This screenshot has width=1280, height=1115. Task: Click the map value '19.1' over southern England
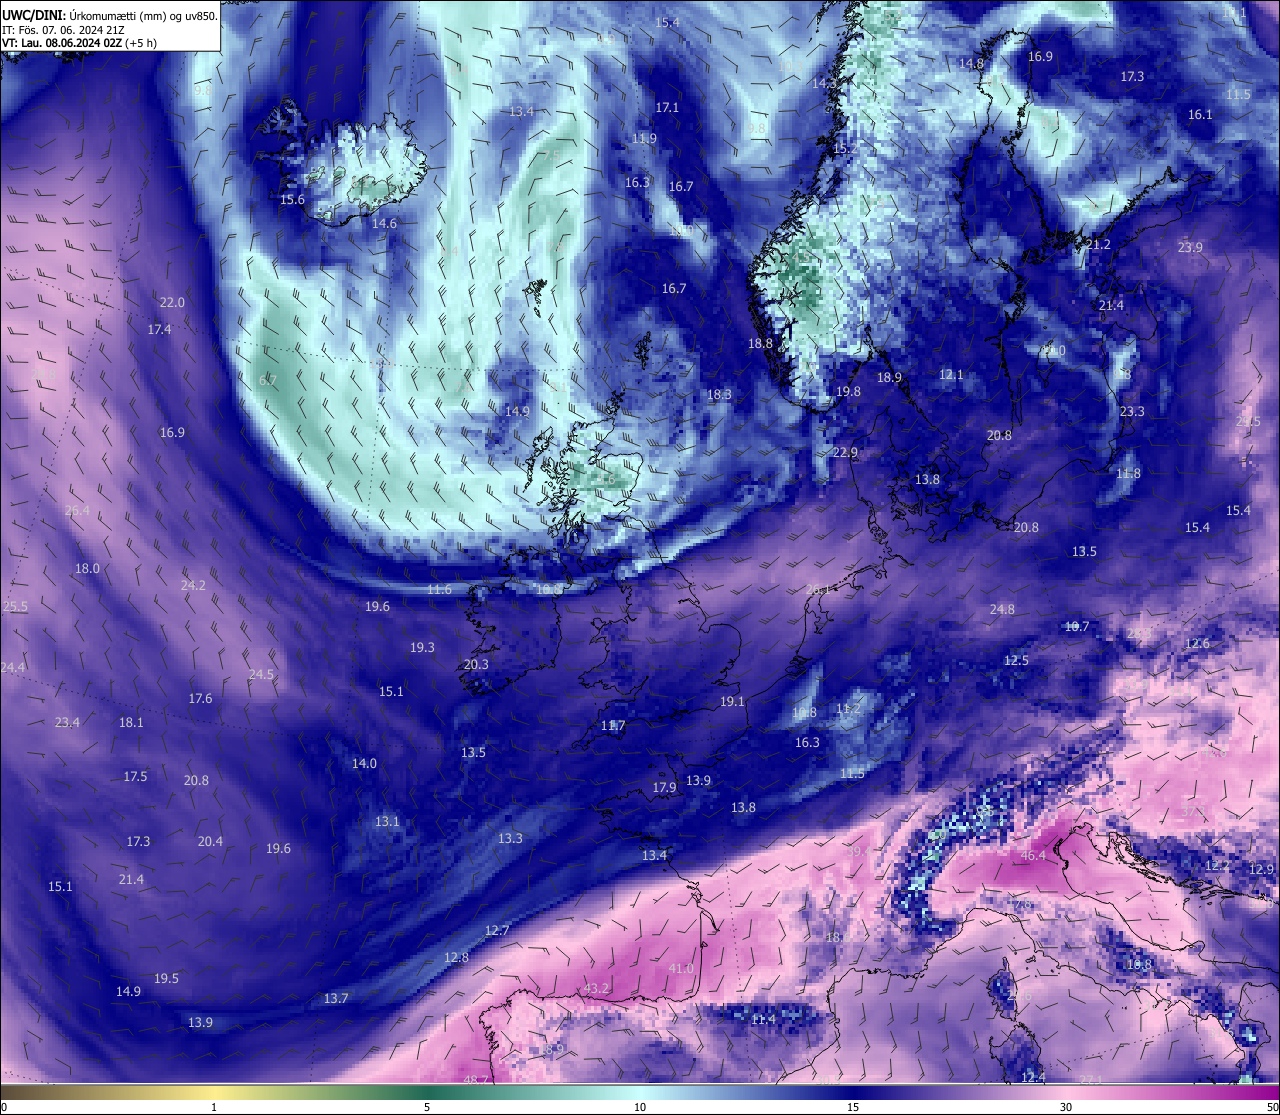pyautogui.click(x=732, y=701)
